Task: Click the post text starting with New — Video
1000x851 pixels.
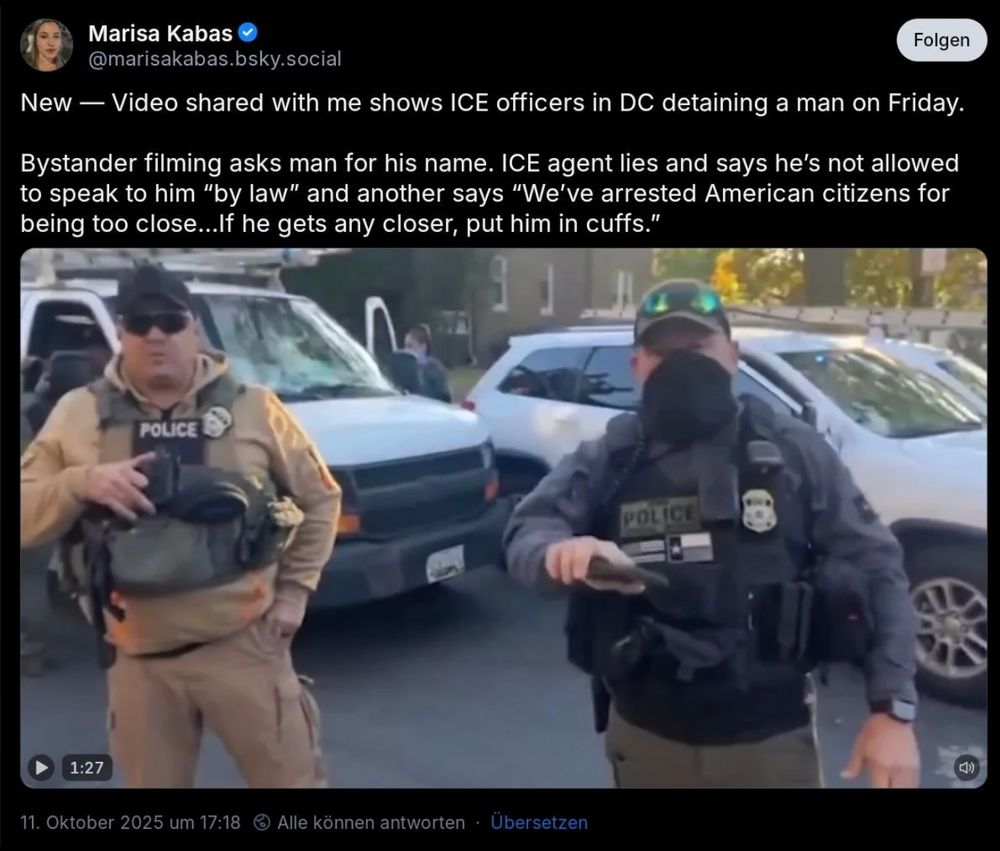Action: tap(492, 103)
